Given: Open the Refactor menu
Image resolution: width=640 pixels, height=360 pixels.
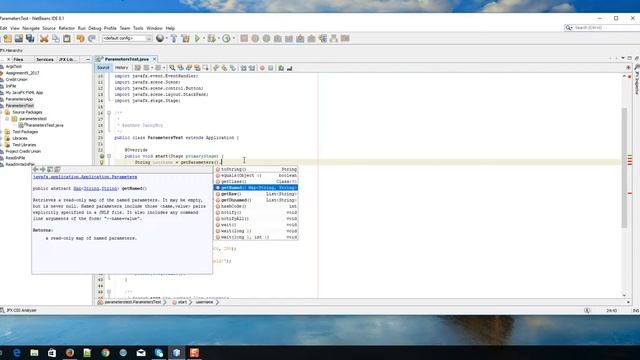Looking at the screenshot, I should coord(67,28).
